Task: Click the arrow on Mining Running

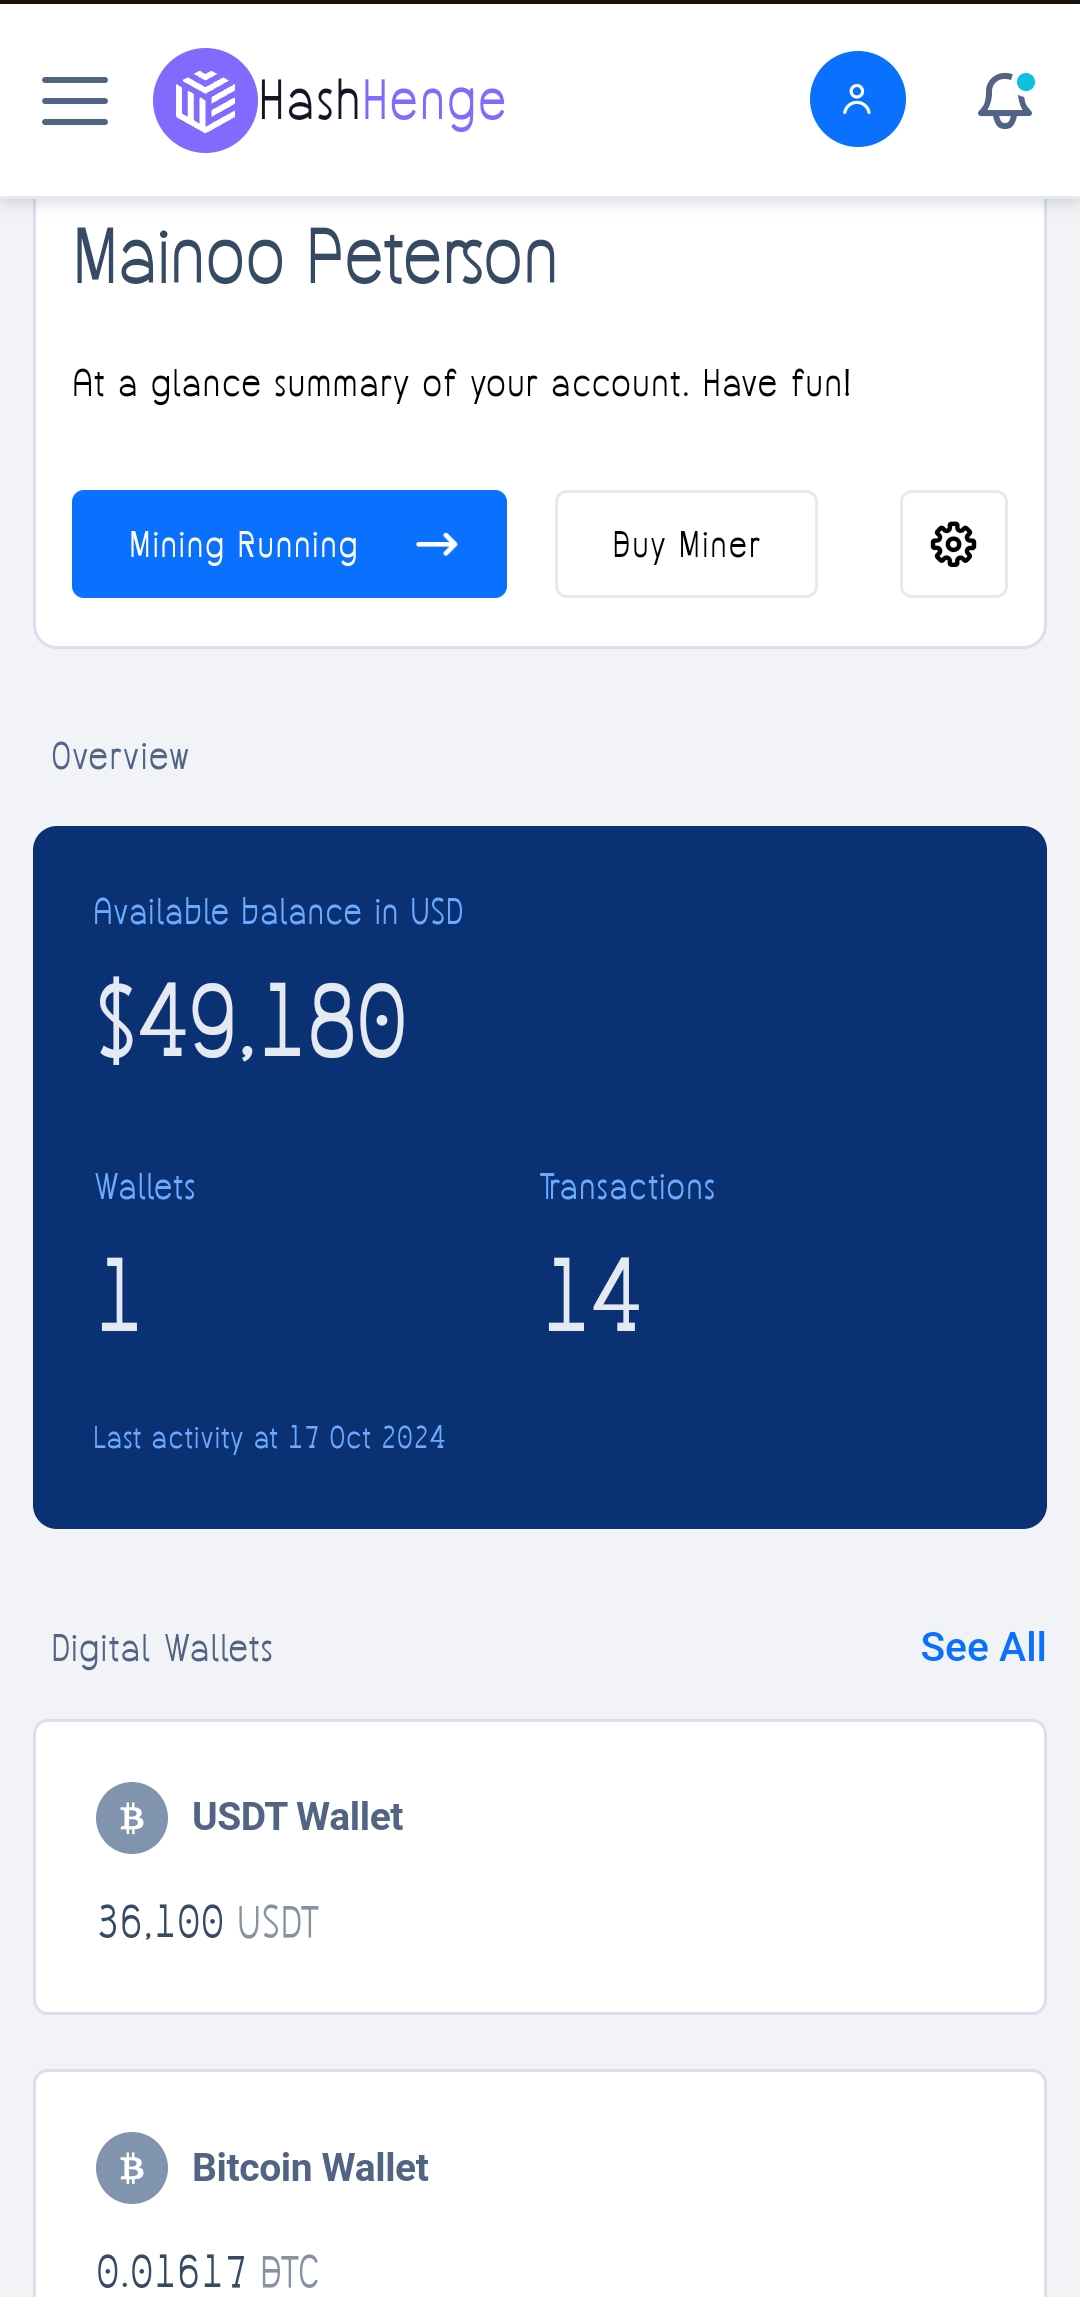Action: pos(437,544)
